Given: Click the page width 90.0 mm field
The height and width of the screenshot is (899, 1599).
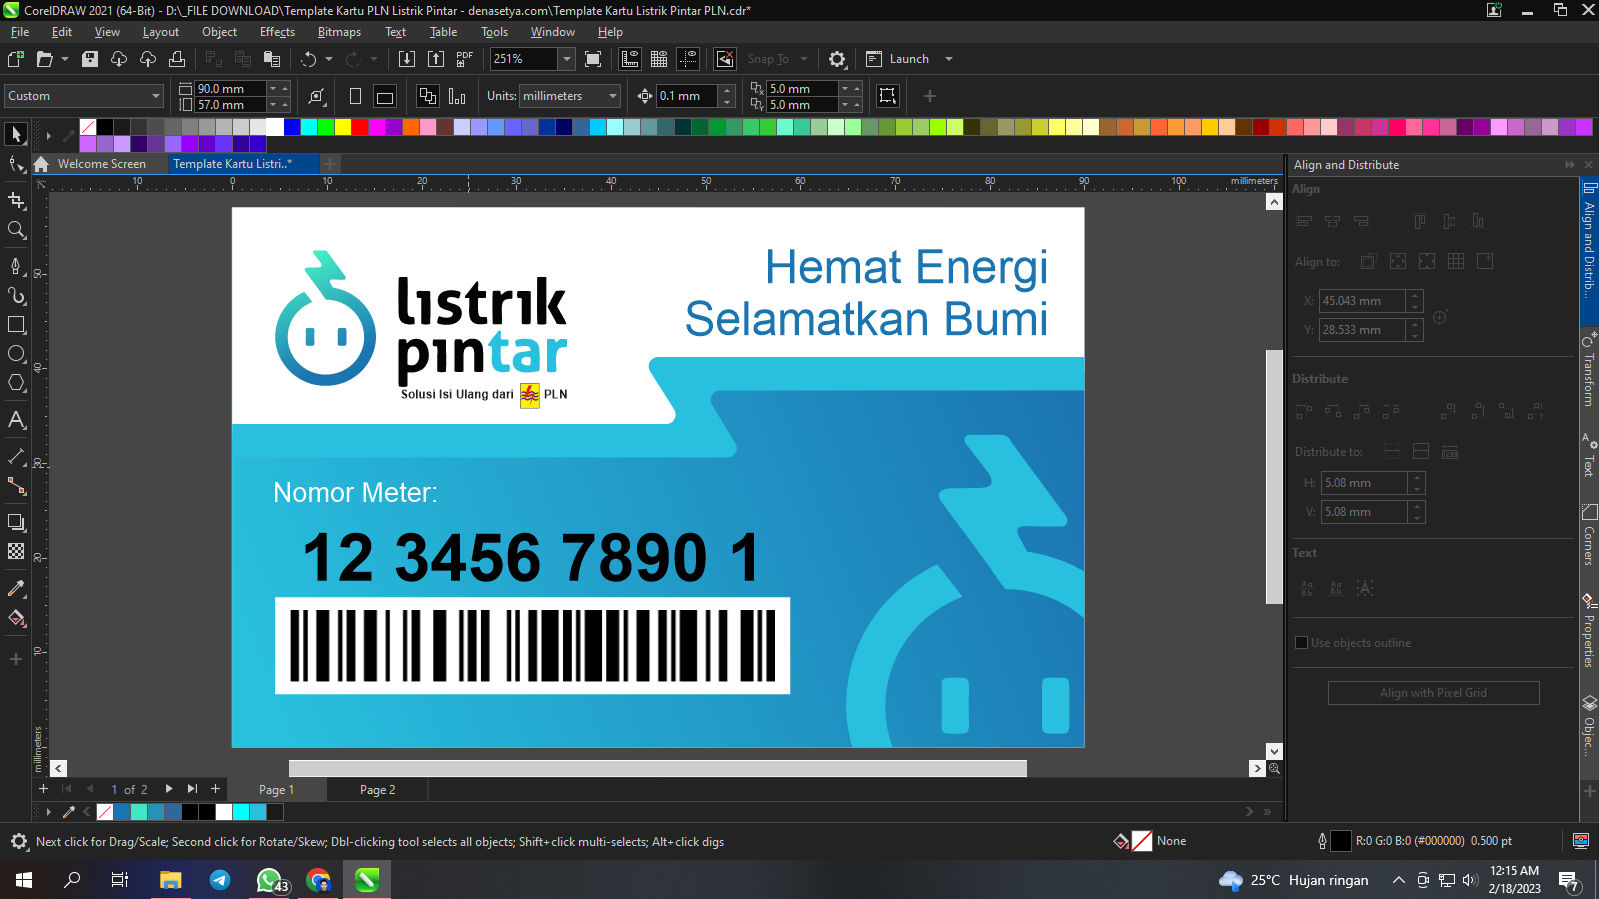Looking at the screenshot, I should [230, 89].
